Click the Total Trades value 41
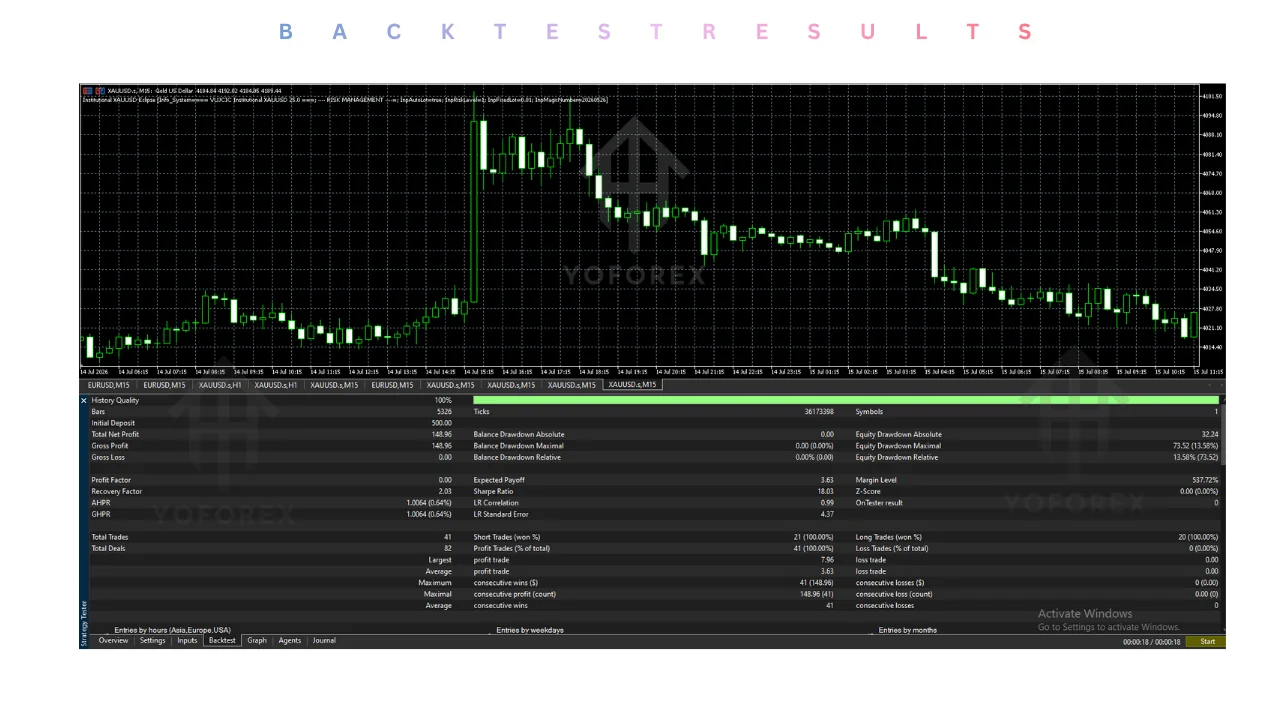Viewport: 1280px width, 720px height. [448, 537]
